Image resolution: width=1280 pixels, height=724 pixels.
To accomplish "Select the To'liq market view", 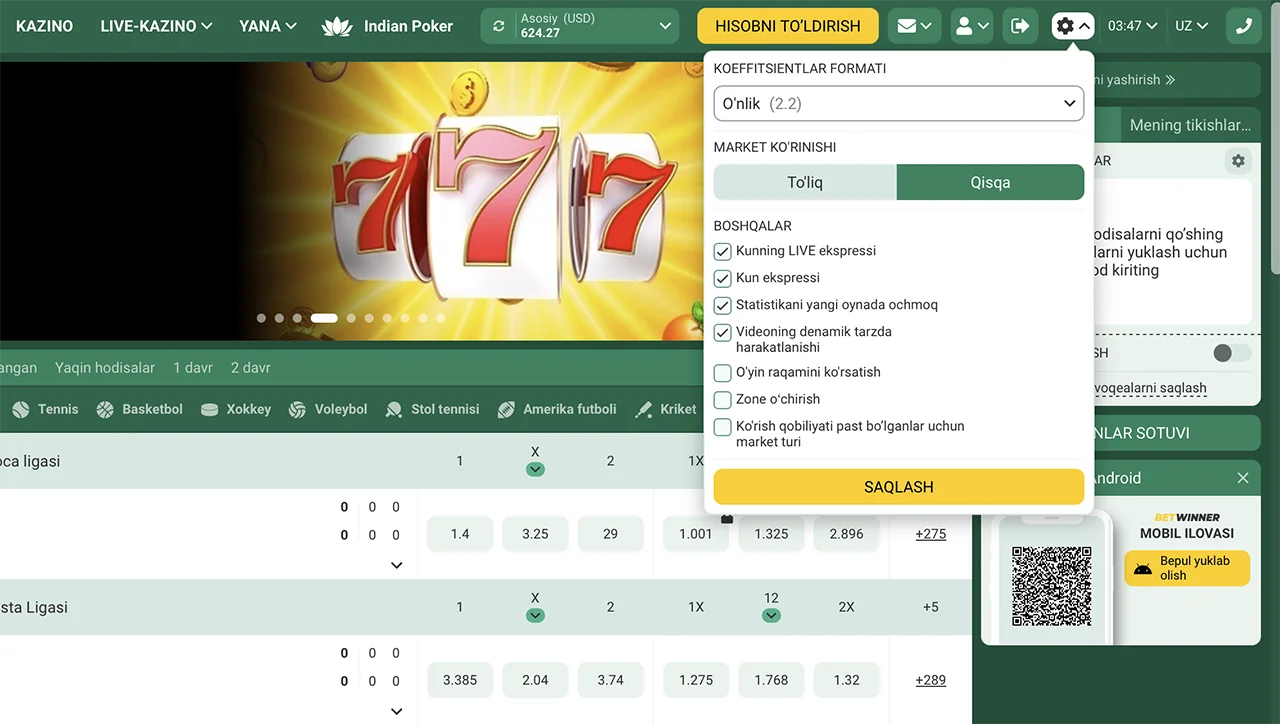I will pos(804,183).
